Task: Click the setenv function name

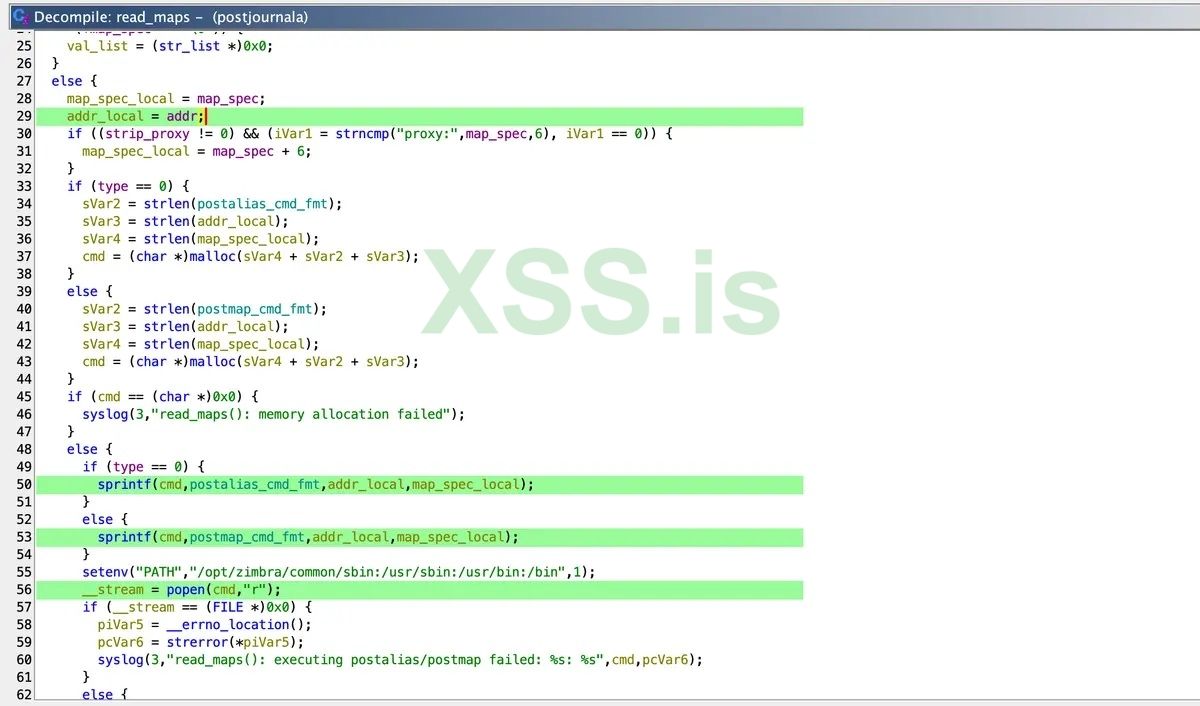Action: point(103,571)
